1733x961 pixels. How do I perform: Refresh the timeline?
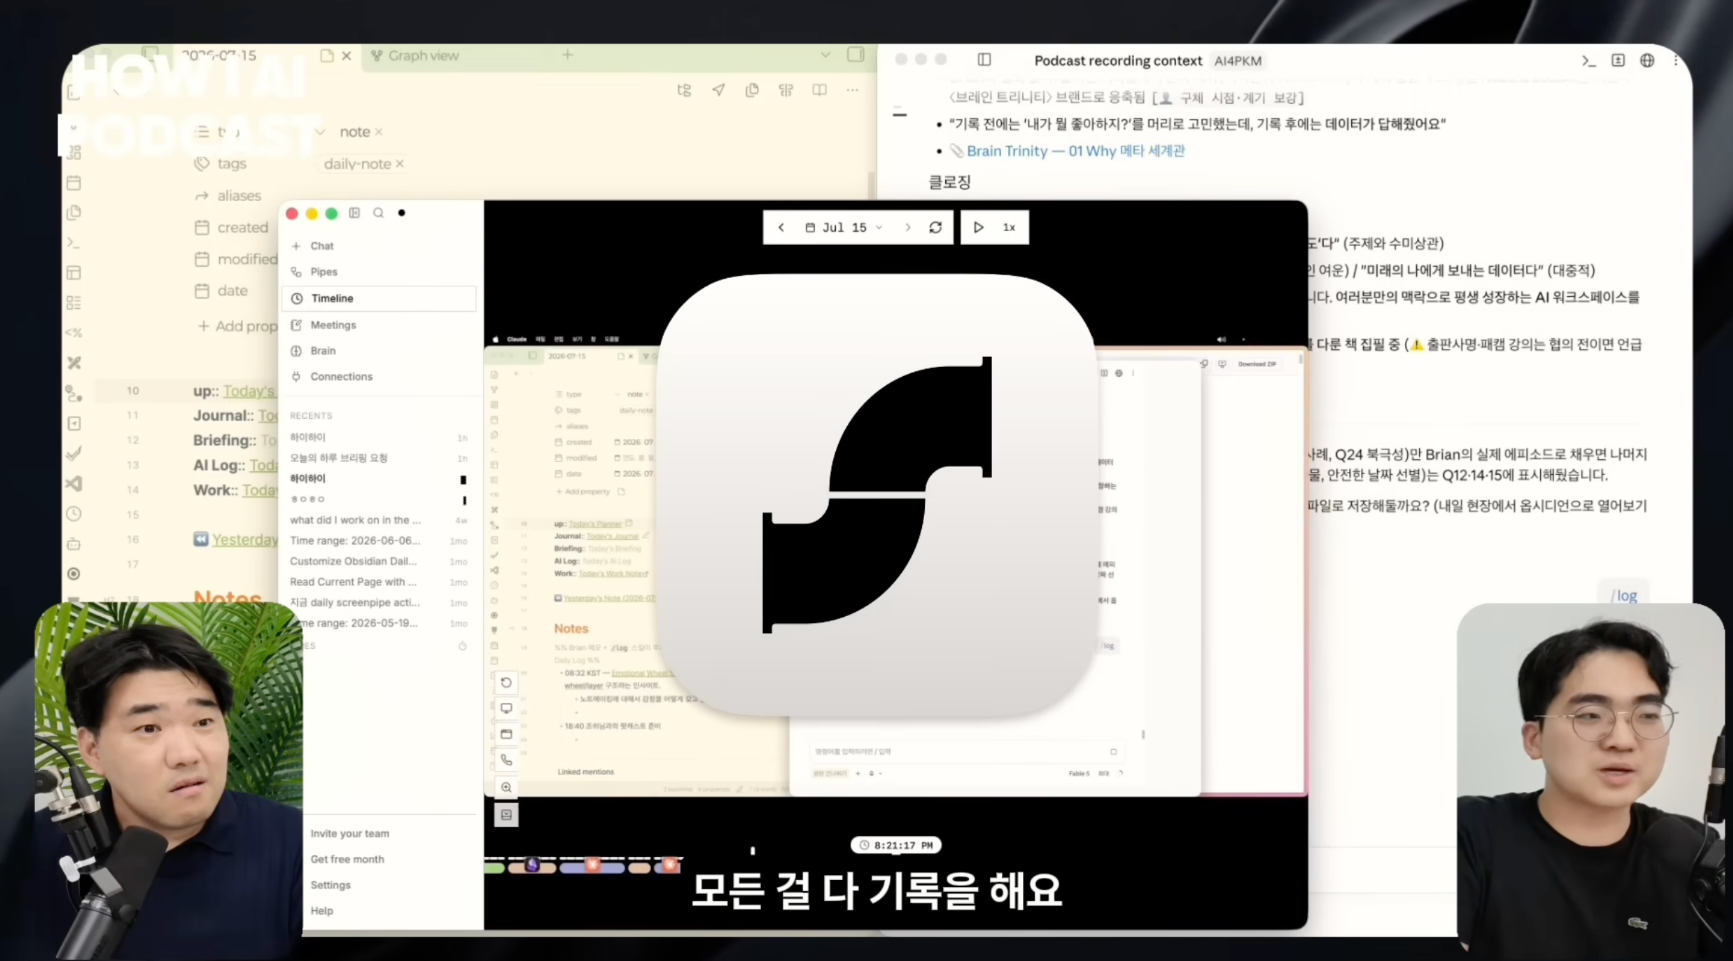click(x=935, y=228)
